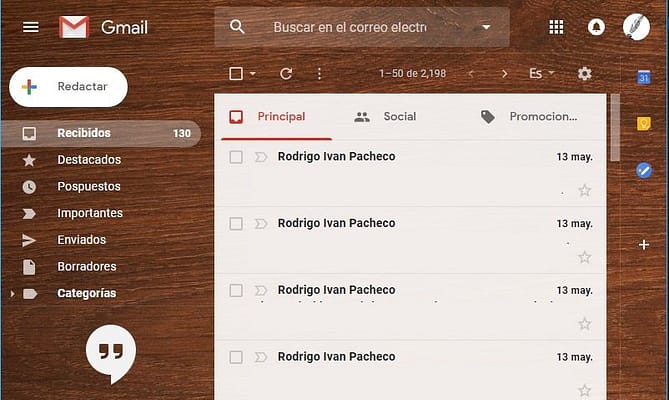Open the second Rodrigo Ivan Pacheco email
Viewport: 669px width, 400px height.
coord(410,241)
